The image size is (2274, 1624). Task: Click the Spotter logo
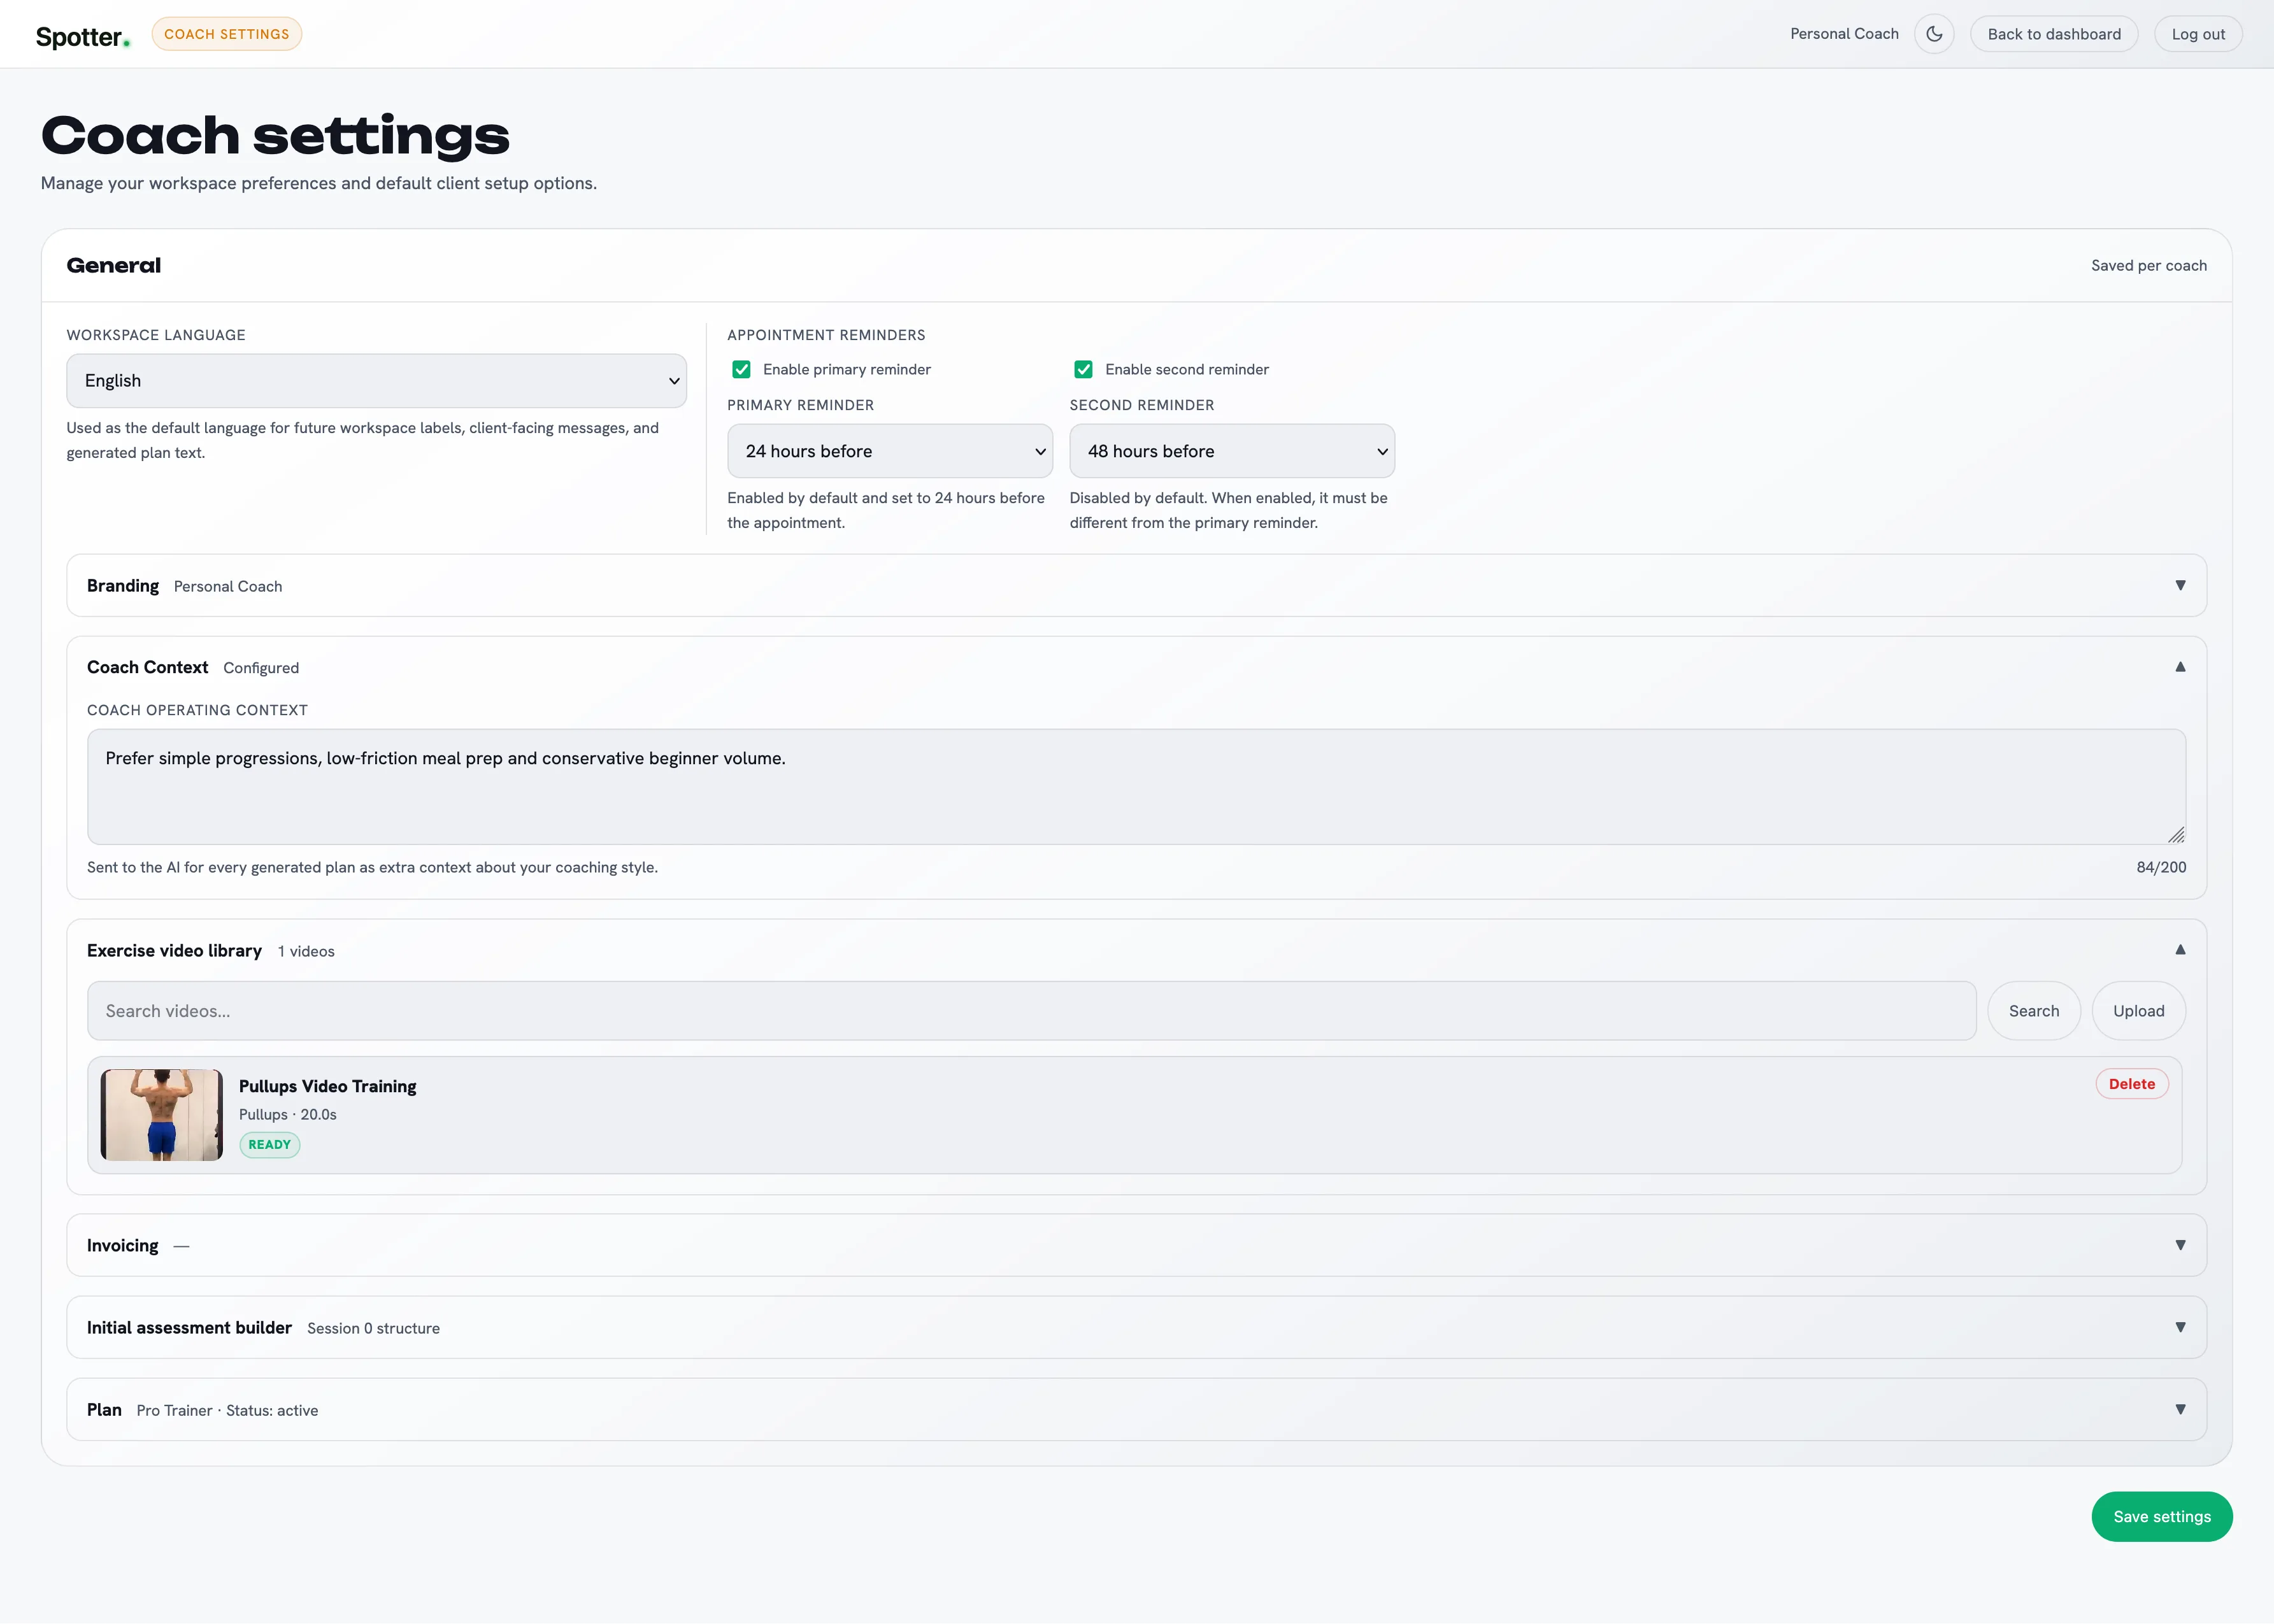point(83,37)
